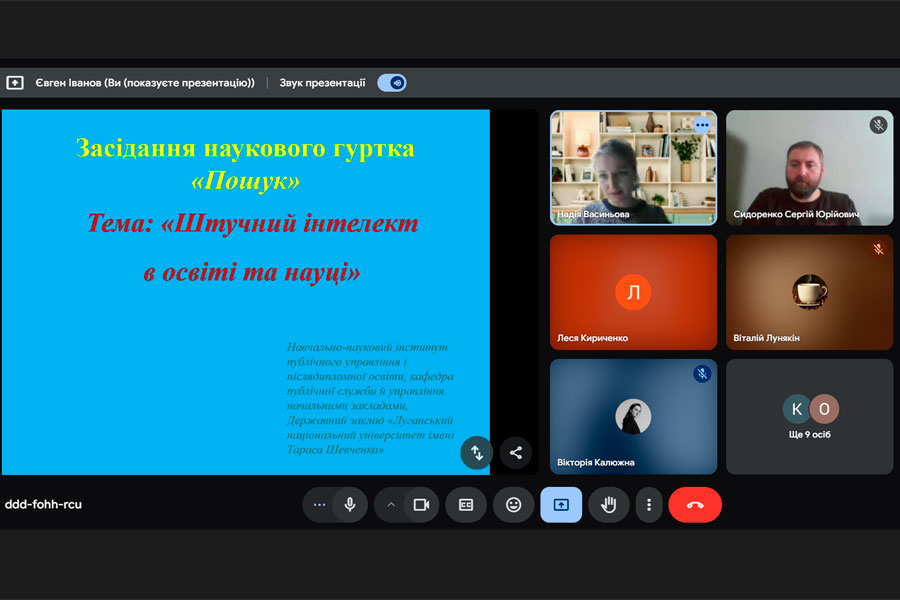Click the 'Звук презентації' label

323,83
